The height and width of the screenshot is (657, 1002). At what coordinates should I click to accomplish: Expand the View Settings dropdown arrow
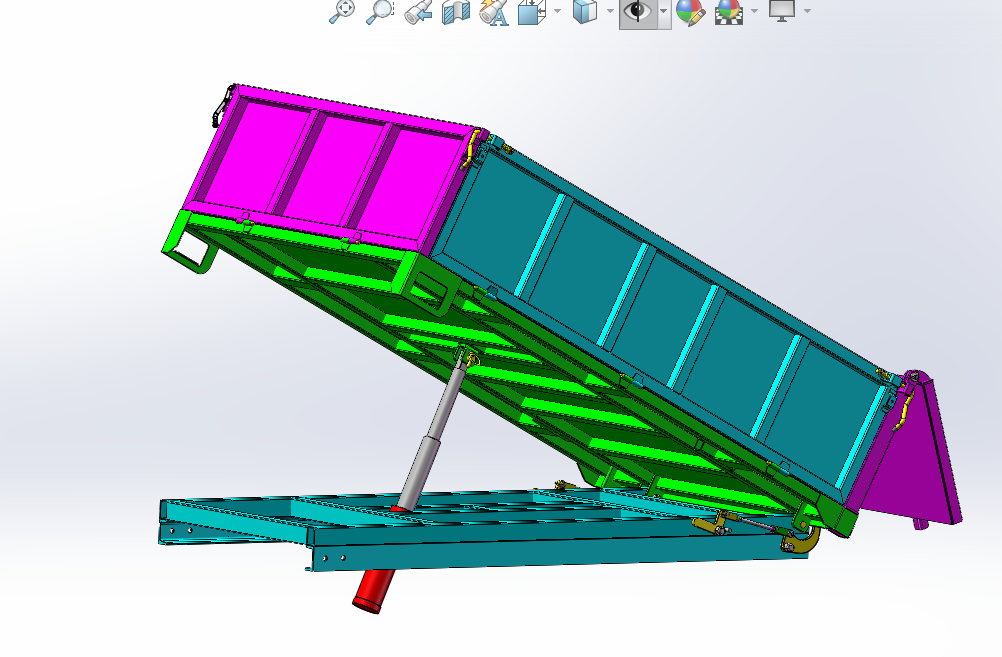[807, 11]
